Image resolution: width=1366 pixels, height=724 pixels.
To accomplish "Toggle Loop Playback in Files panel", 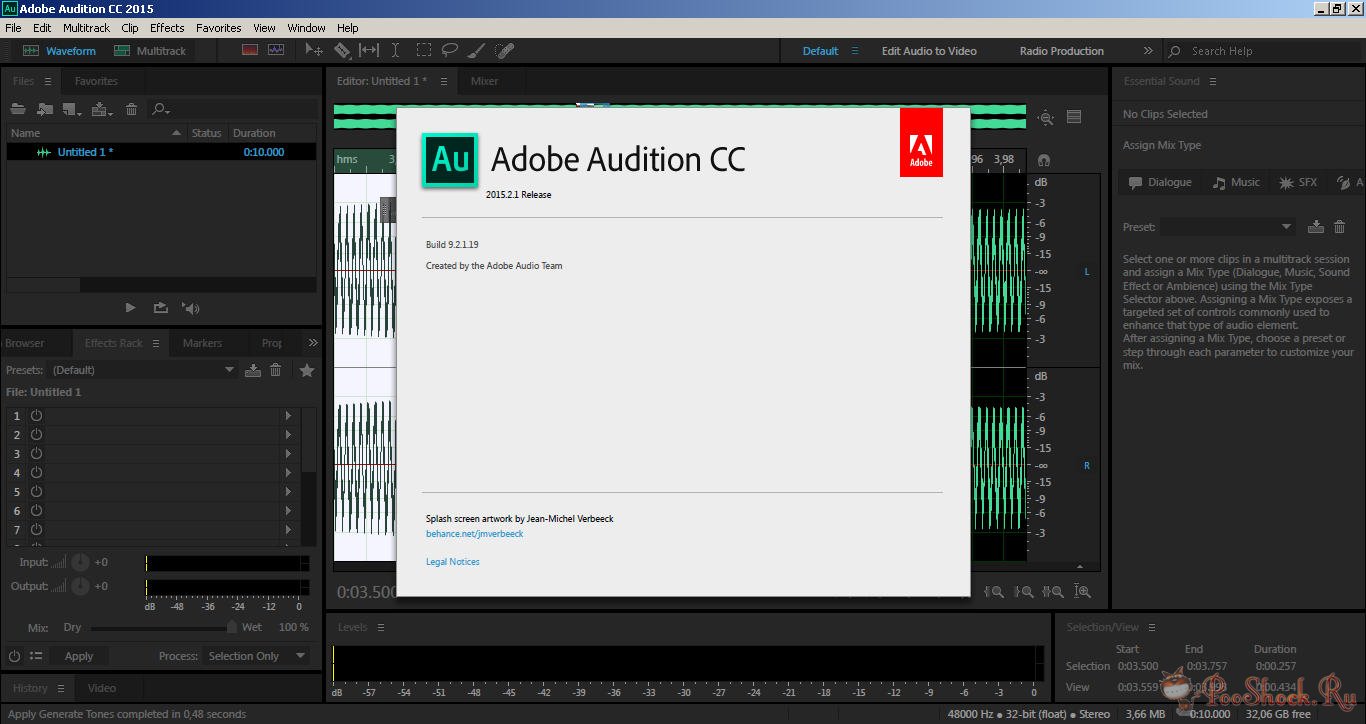I will pos(160,308).
